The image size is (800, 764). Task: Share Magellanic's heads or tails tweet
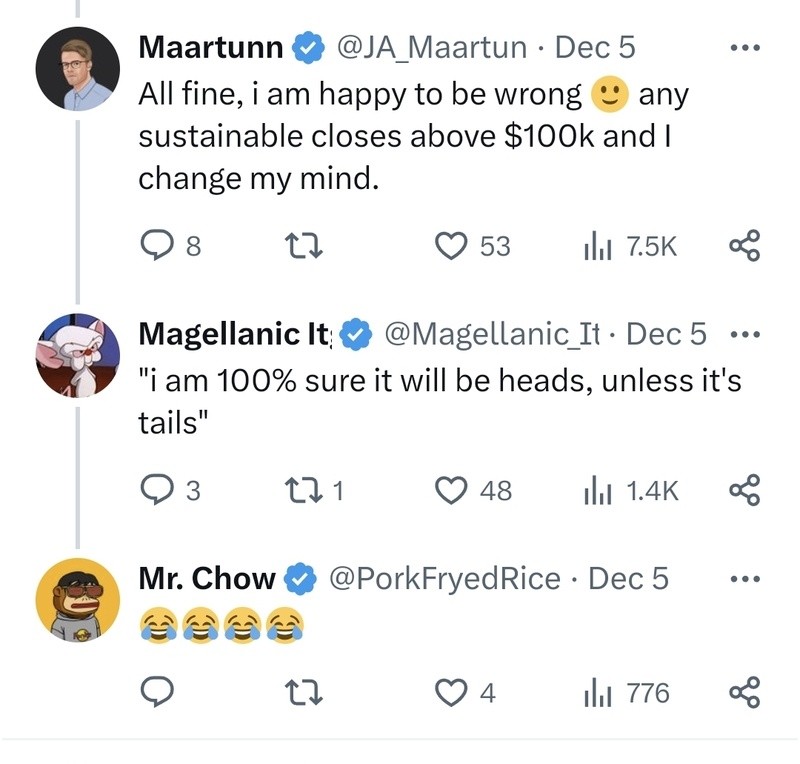click(x=744, y=490)
